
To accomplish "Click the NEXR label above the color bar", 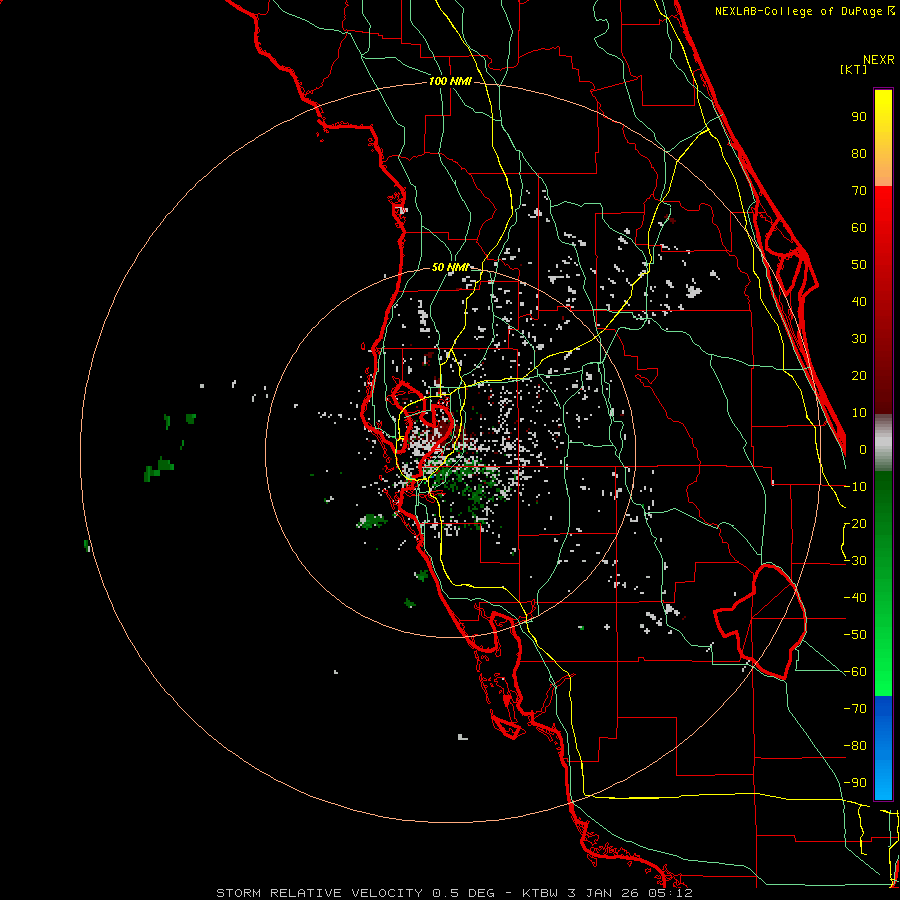I will click(x=879, y=60).
